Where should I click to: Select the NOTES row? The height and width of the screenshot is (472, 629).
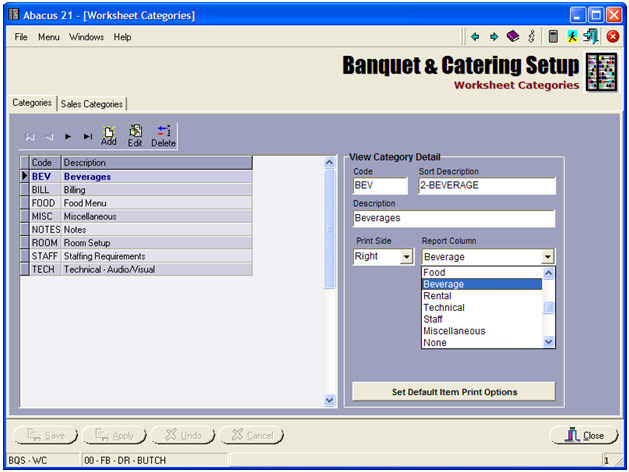click(136, 229)
